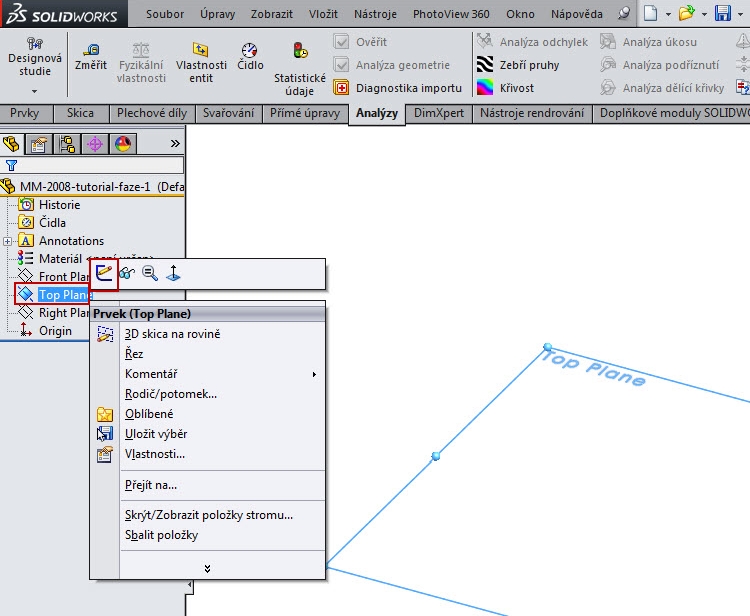Click the Top Plane midpoint handle

click(435, 456)
